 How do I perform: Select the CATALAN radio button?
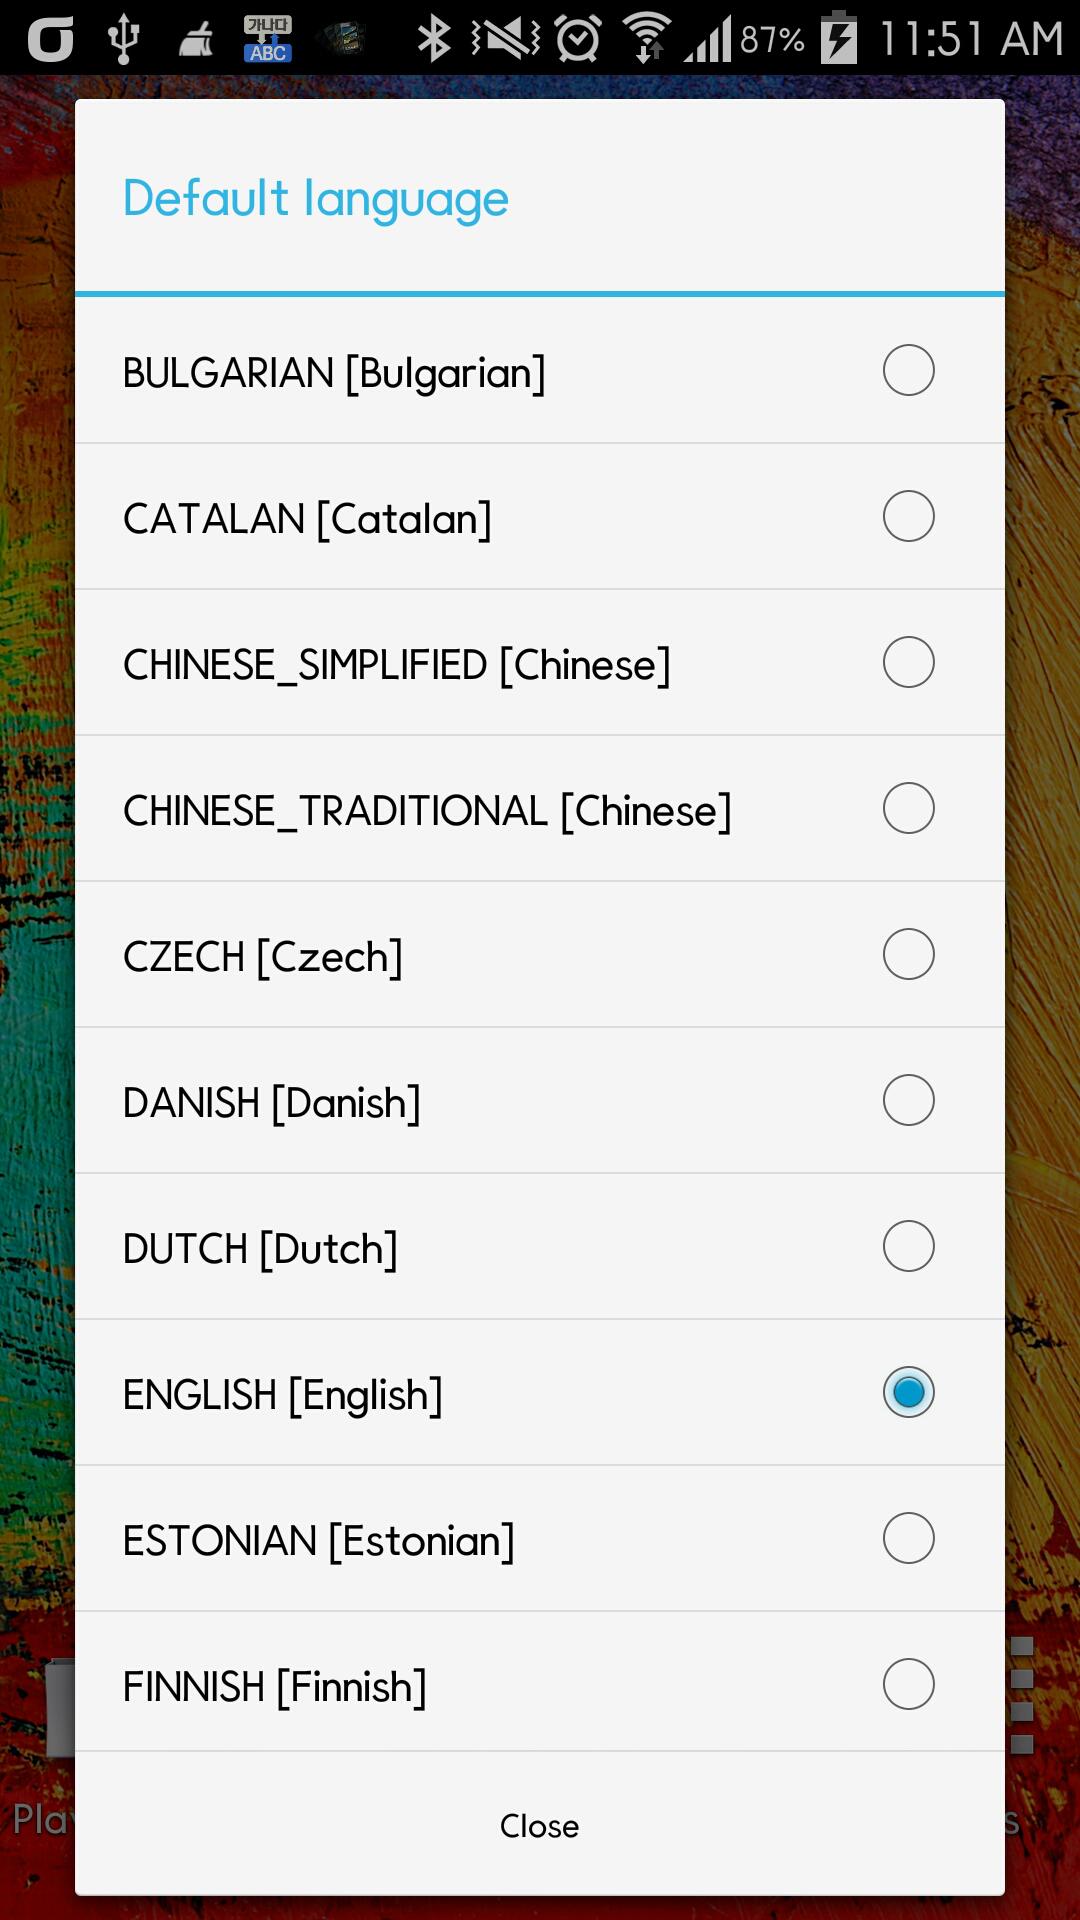(x=907, y=516)
